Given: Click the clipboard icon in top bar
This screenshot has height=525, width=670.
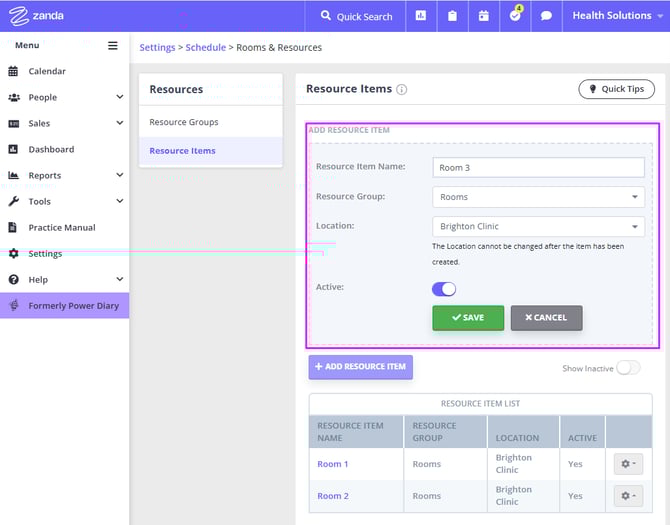Looking at the screenshot, I should 452,16.
